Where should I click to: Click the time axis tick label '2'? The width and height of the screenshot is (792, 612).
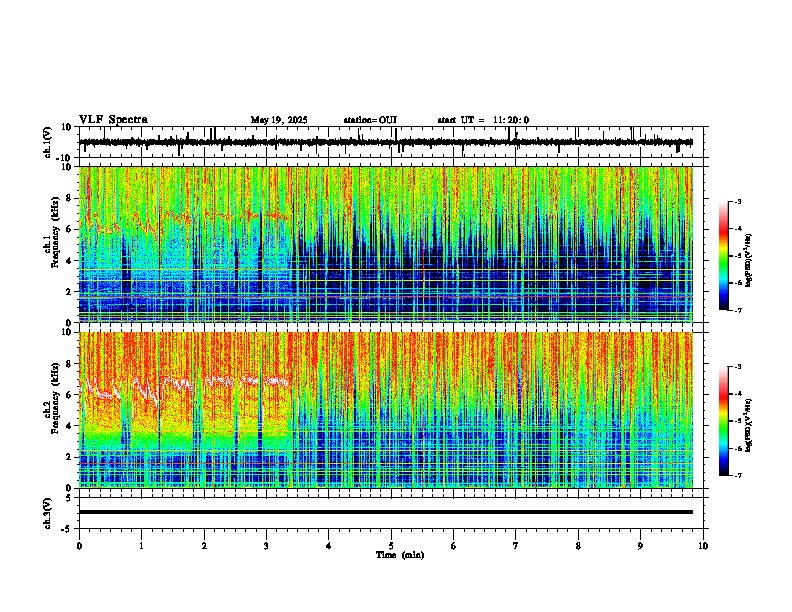pos(204,546)
